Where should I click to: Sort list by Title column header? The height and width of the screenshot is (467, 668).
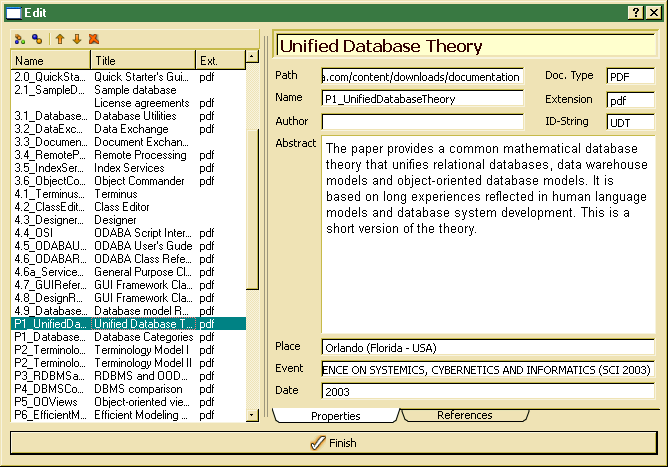coord(142,61)
